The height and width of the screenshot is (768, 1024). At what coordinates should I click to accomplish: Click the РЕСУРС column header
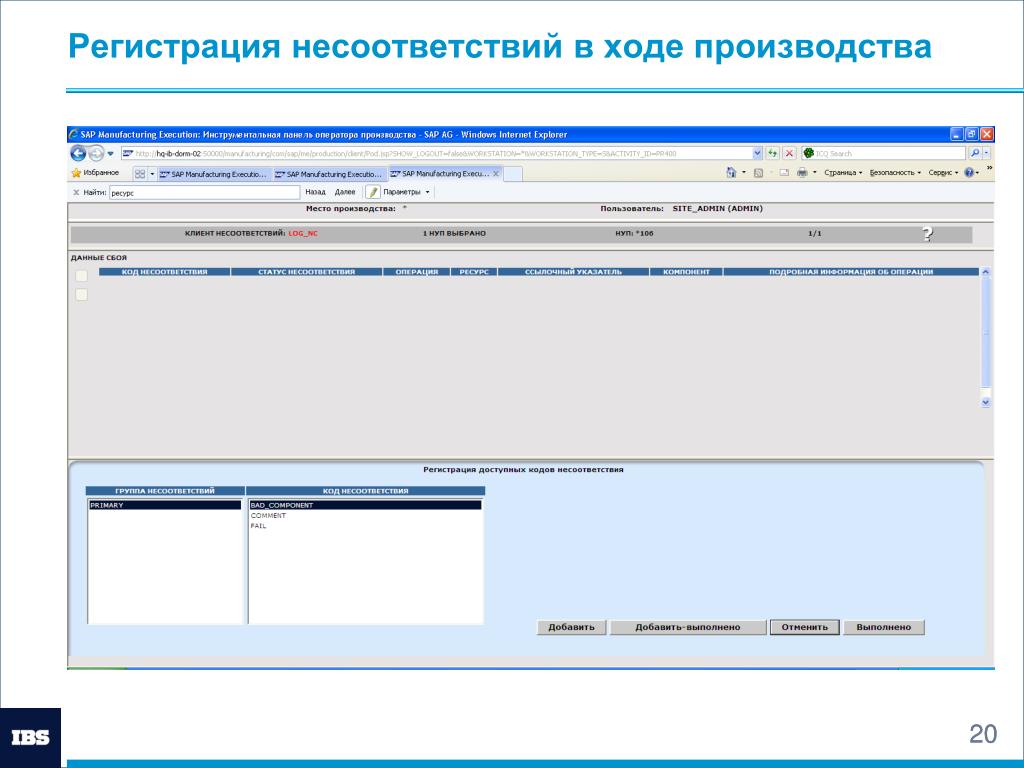[474, 272]
